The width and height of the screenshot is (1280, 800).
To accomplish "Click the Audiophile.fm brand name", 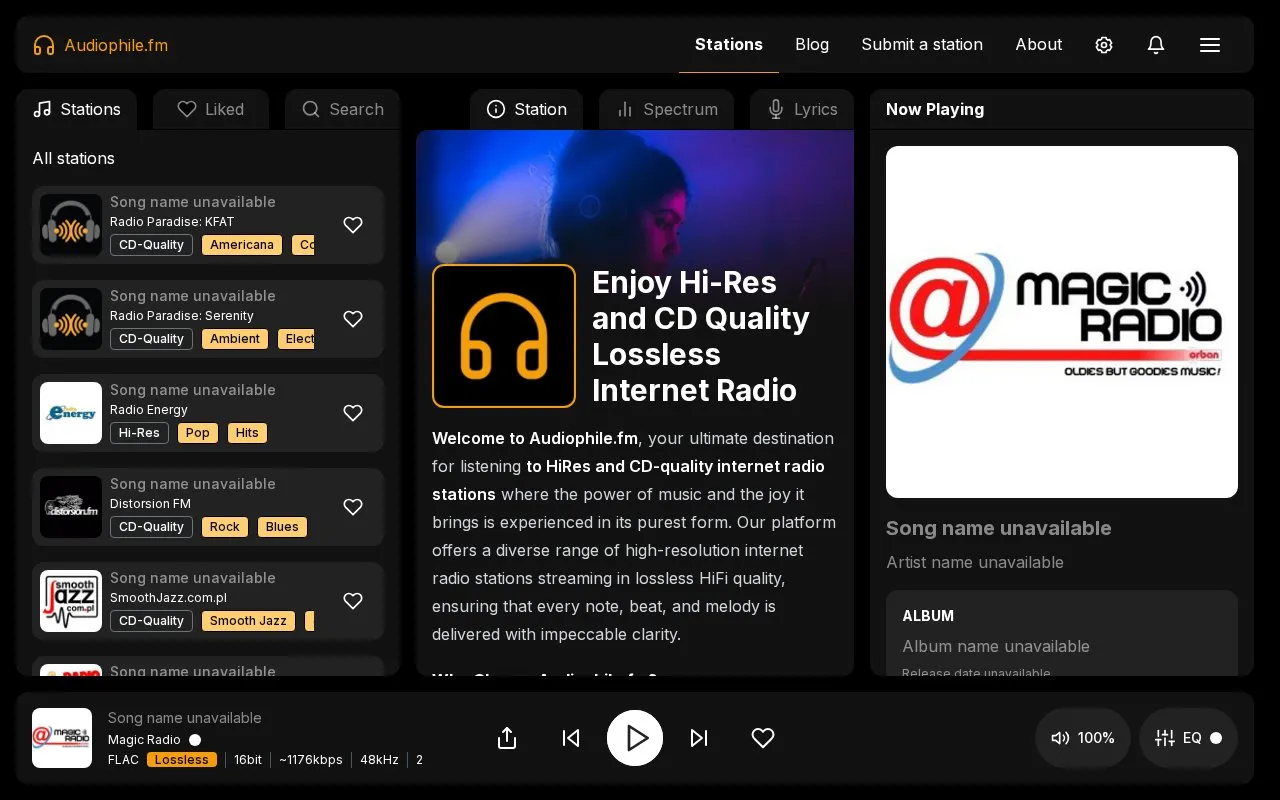I will [x=116, y=45].
